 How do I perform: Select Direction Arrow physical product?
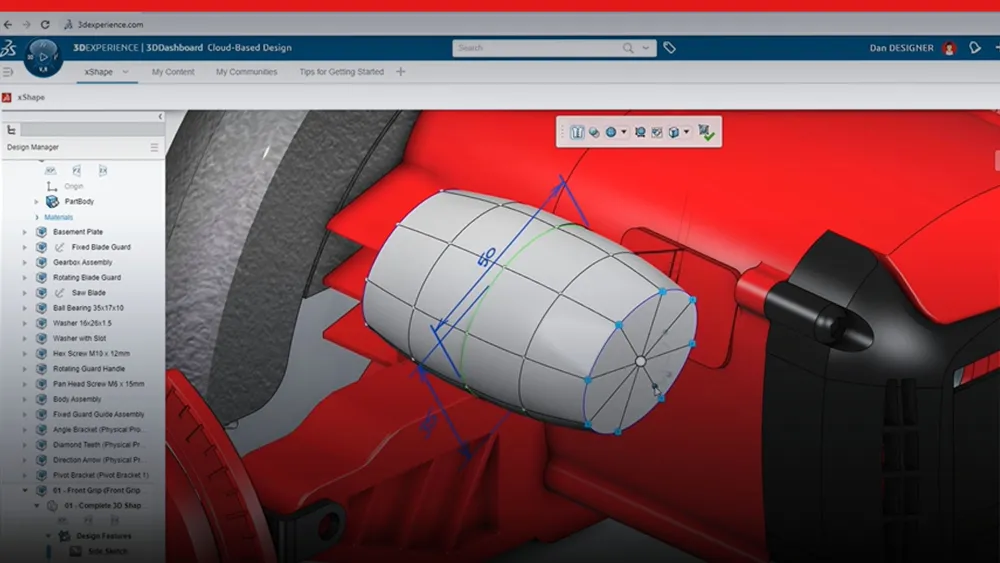99,460
